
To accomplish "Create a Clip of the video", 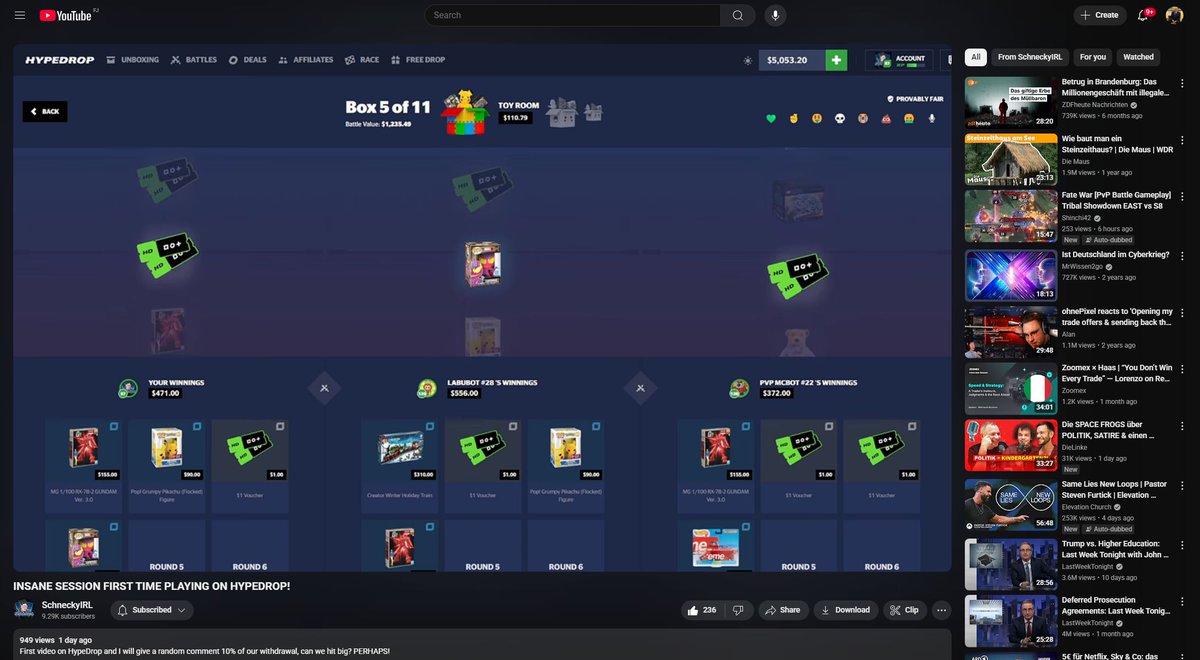I will 904,610.
